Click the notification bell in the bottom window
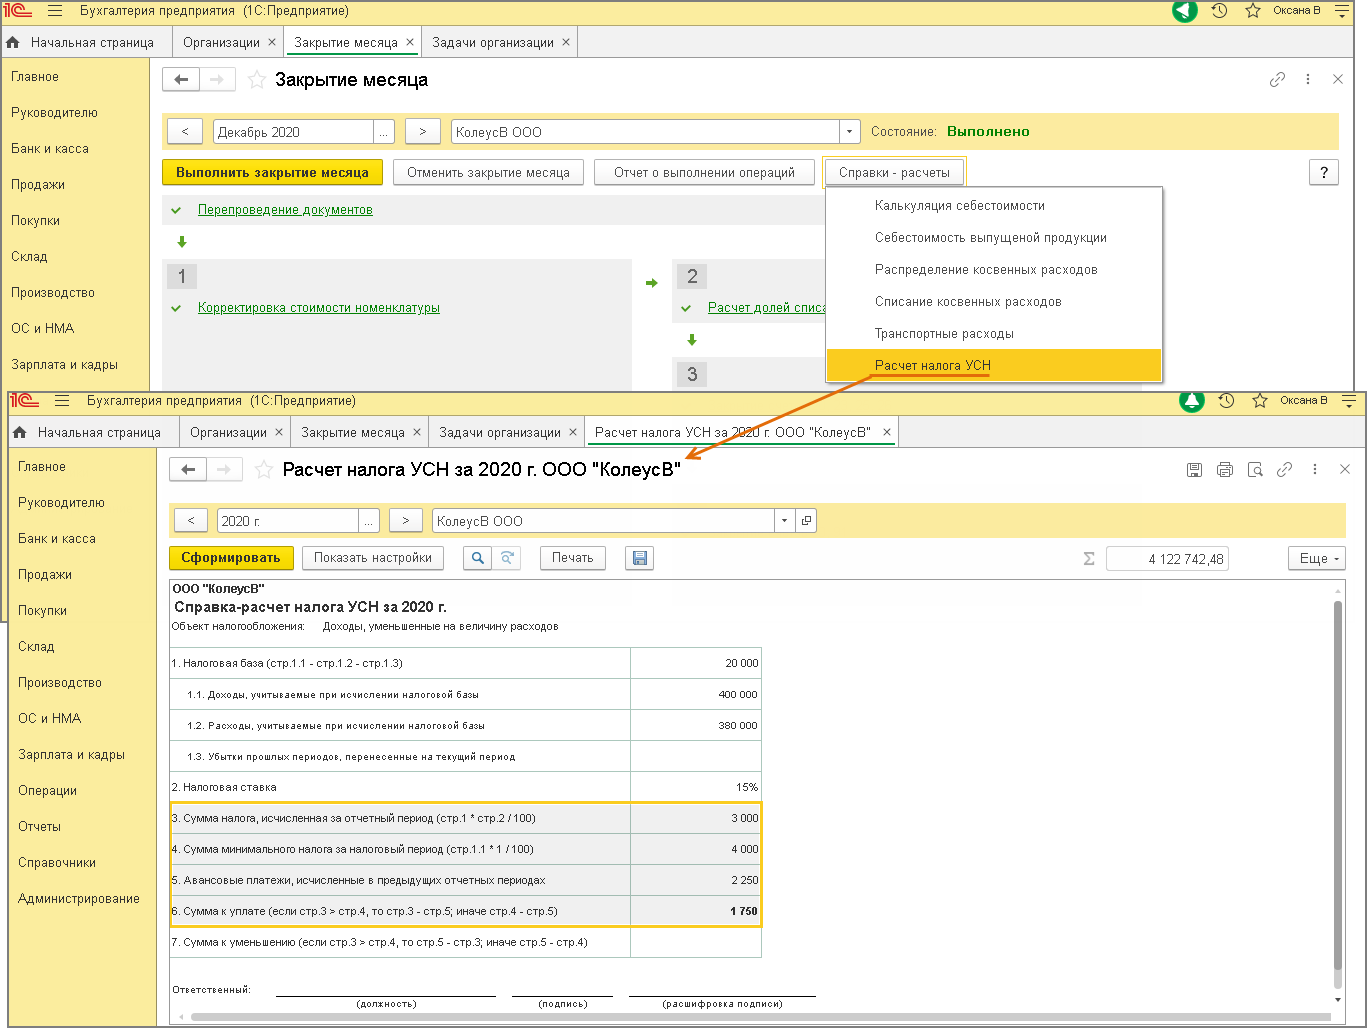1369x1030 pixels. click(x=1192, y=401)
